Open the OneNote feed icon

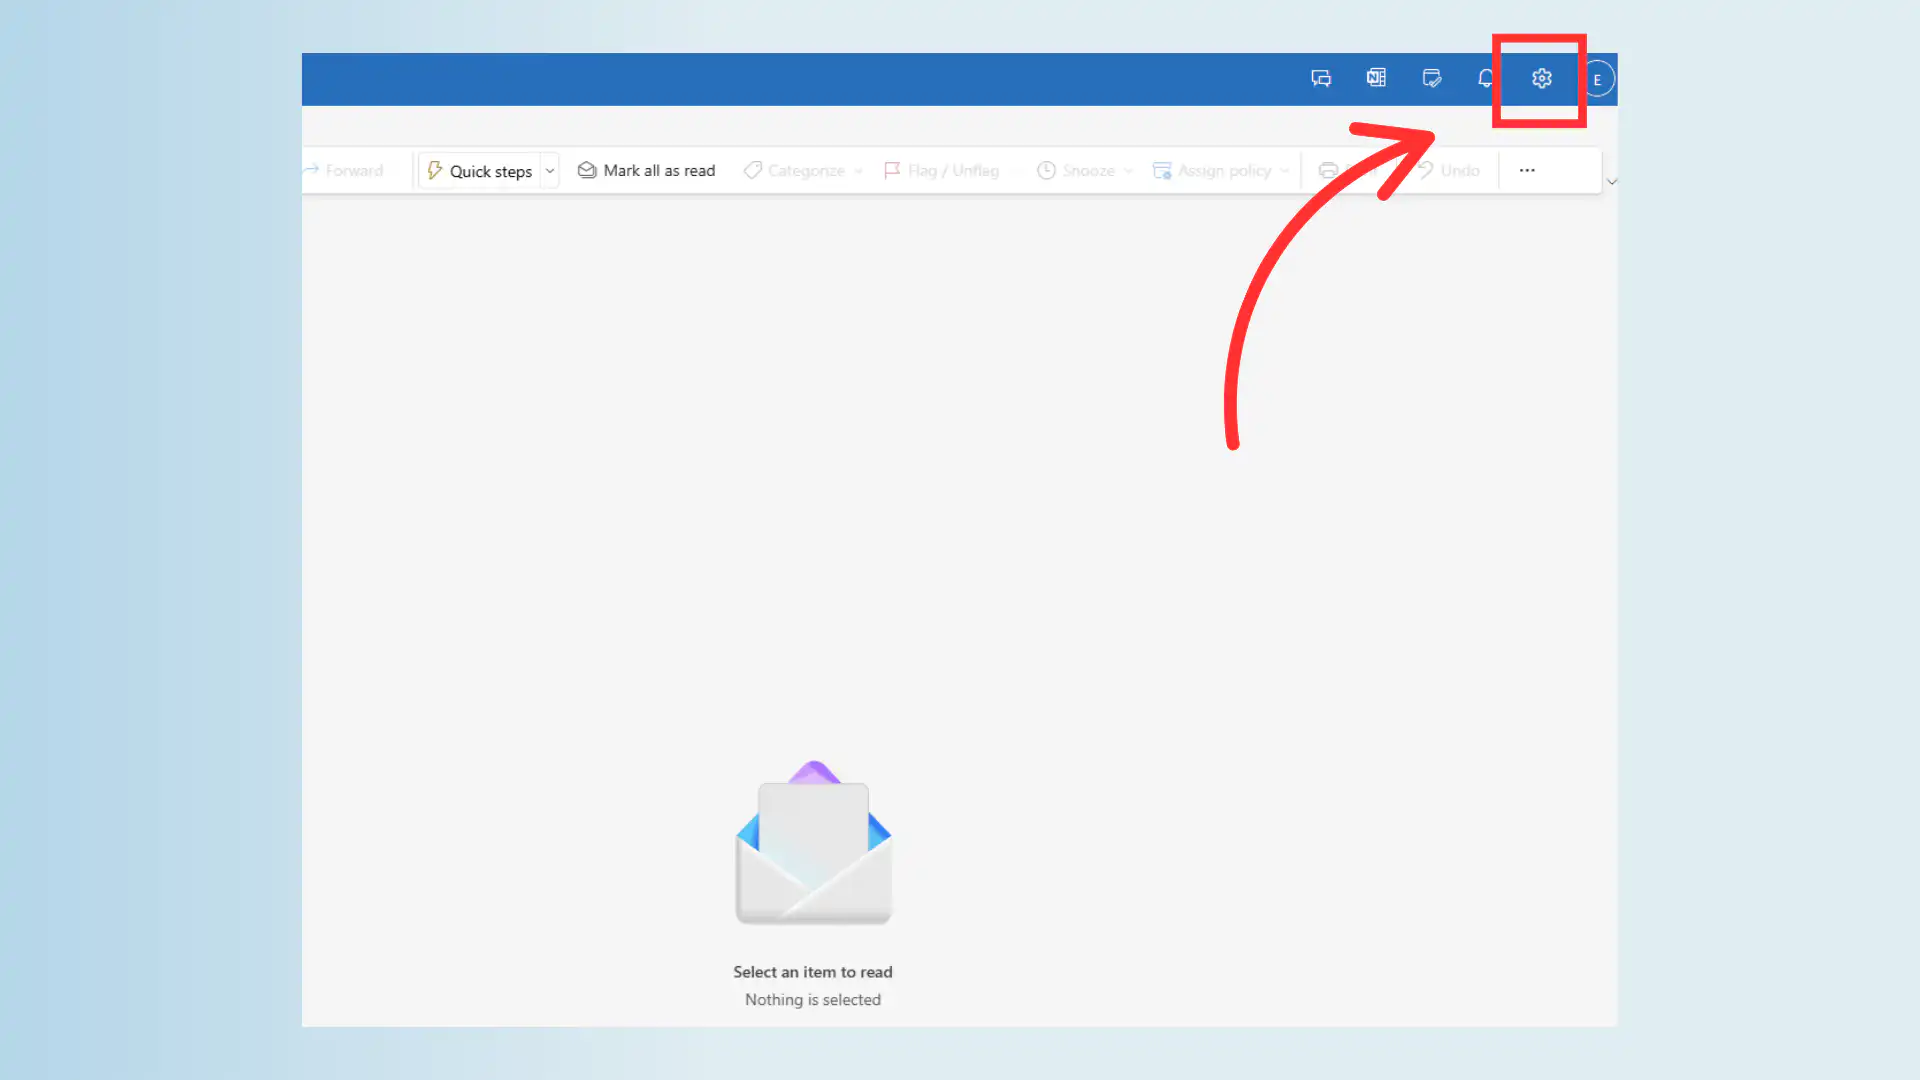(x=1376, y=78)
